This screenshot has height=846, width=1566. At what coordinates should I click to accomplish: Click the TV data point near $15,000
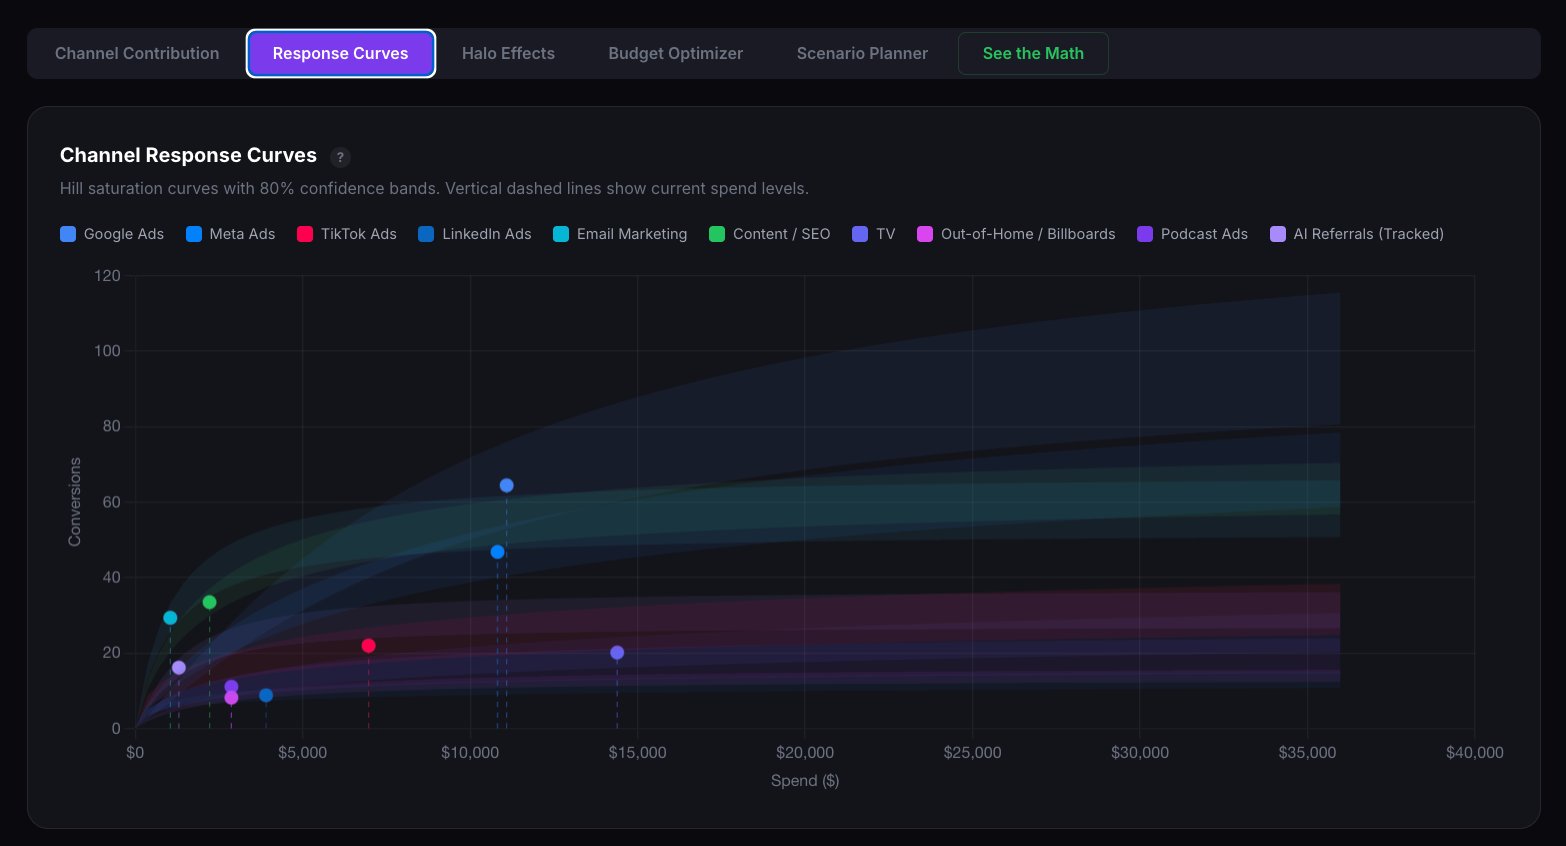pyautogui.click(x=617, y=653)
